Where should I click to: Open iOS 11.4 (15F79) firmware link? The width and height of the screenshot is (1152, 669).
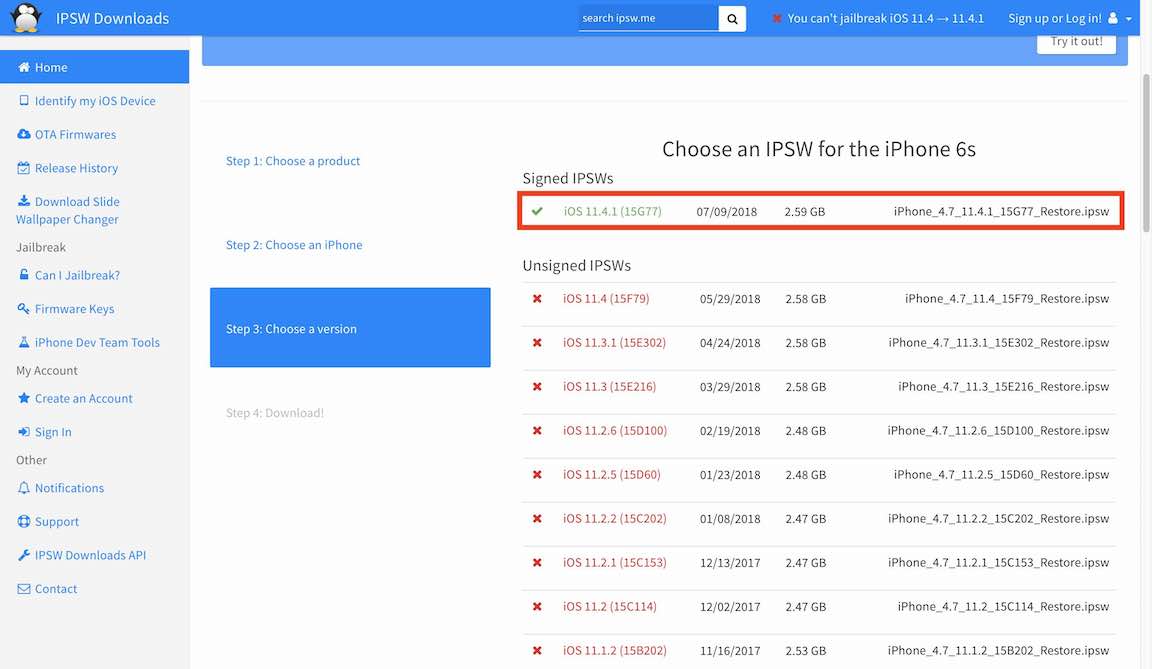pos(606,299)
